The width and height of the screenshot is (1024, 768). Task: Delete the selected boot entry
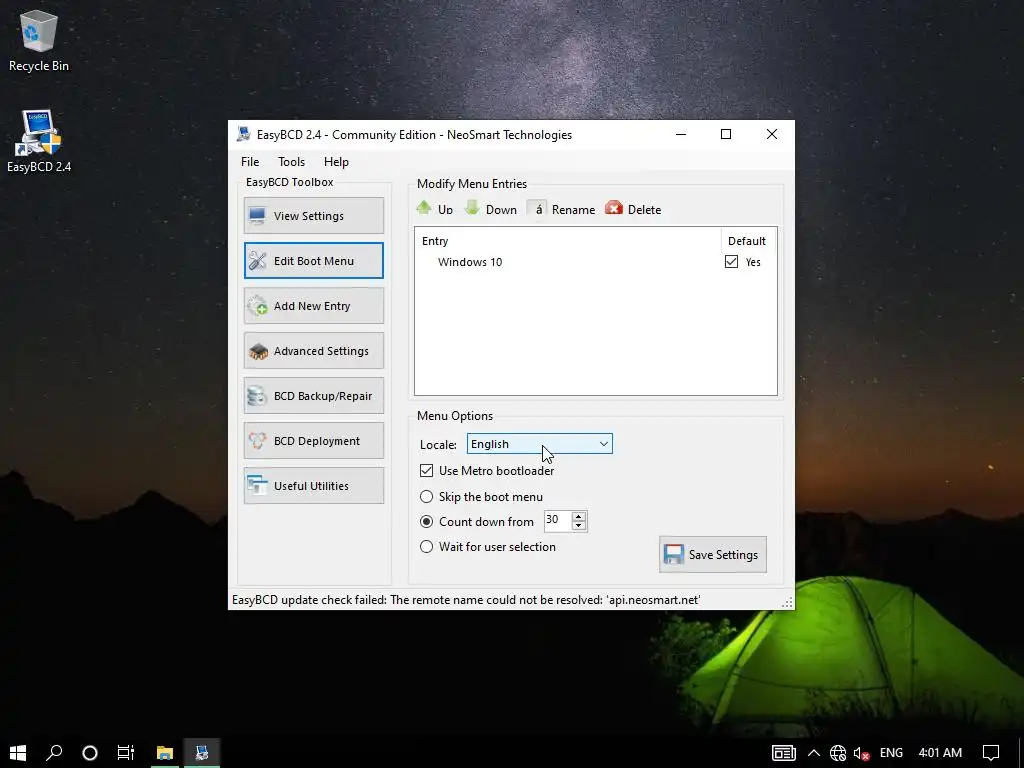[x=633, y=209]
